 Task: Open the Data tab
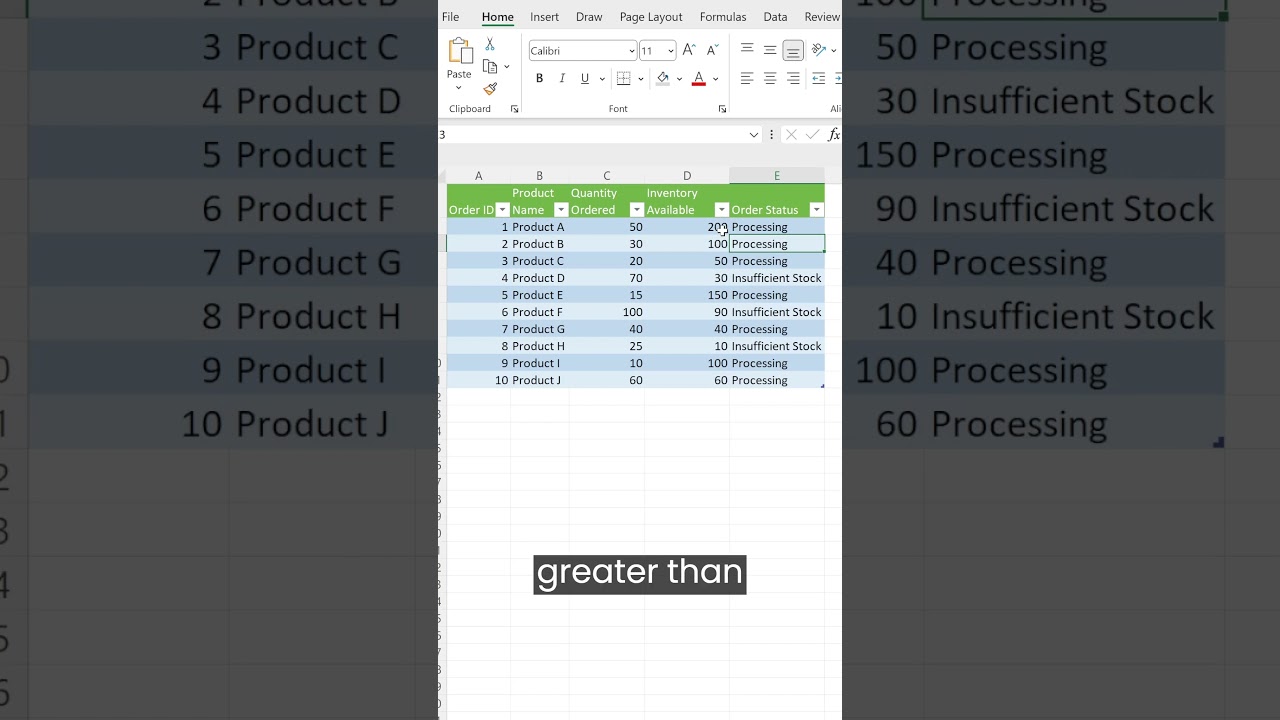(775, 17)
